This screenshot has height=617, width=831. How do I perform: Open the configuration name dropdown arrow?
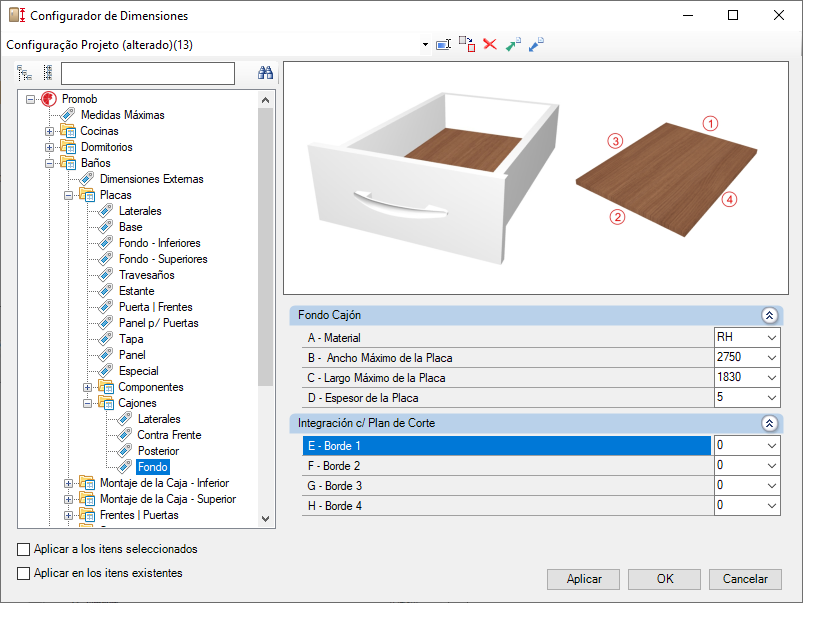coord(425,45)
